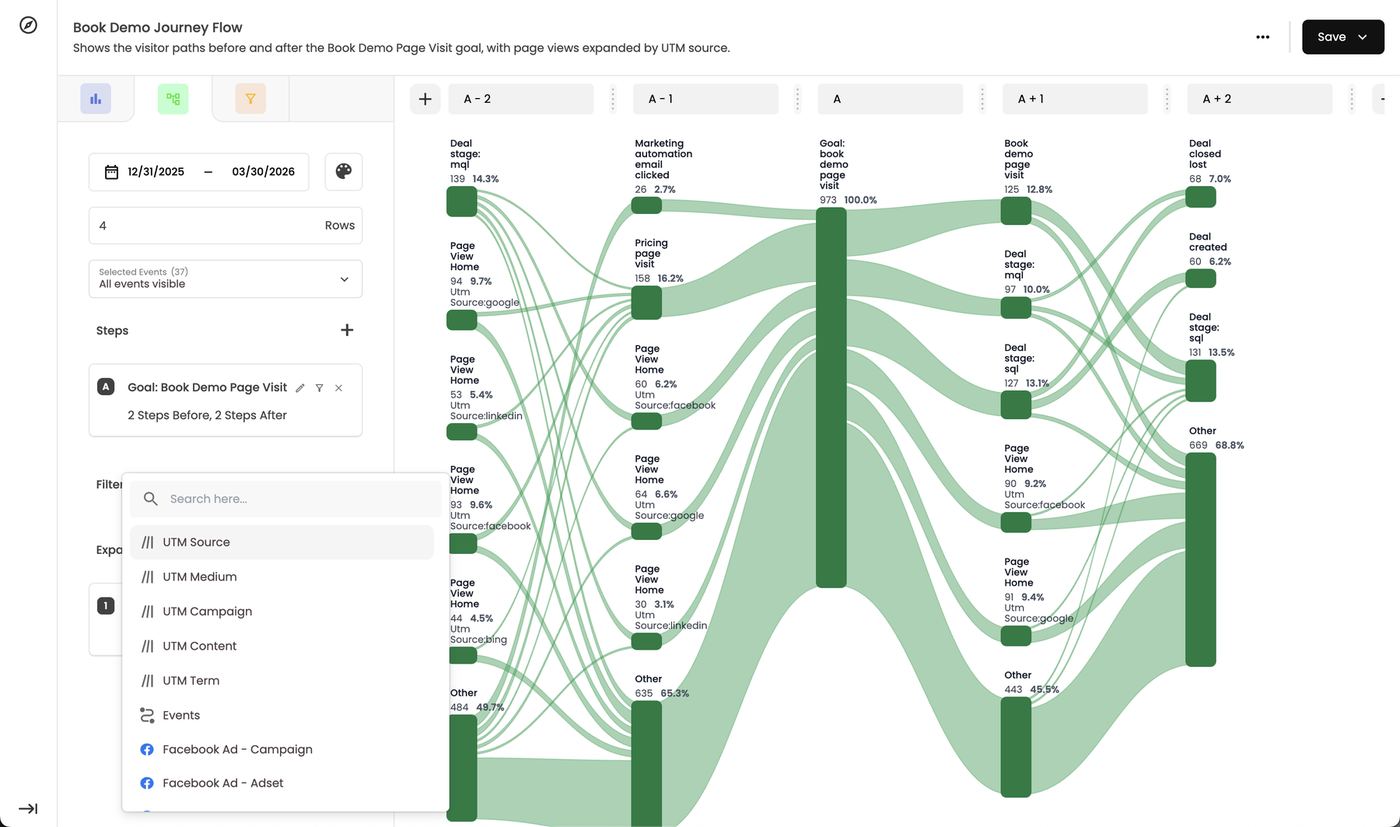Select UTM Source from the list

pyautogui.click(x=282, y=542)
